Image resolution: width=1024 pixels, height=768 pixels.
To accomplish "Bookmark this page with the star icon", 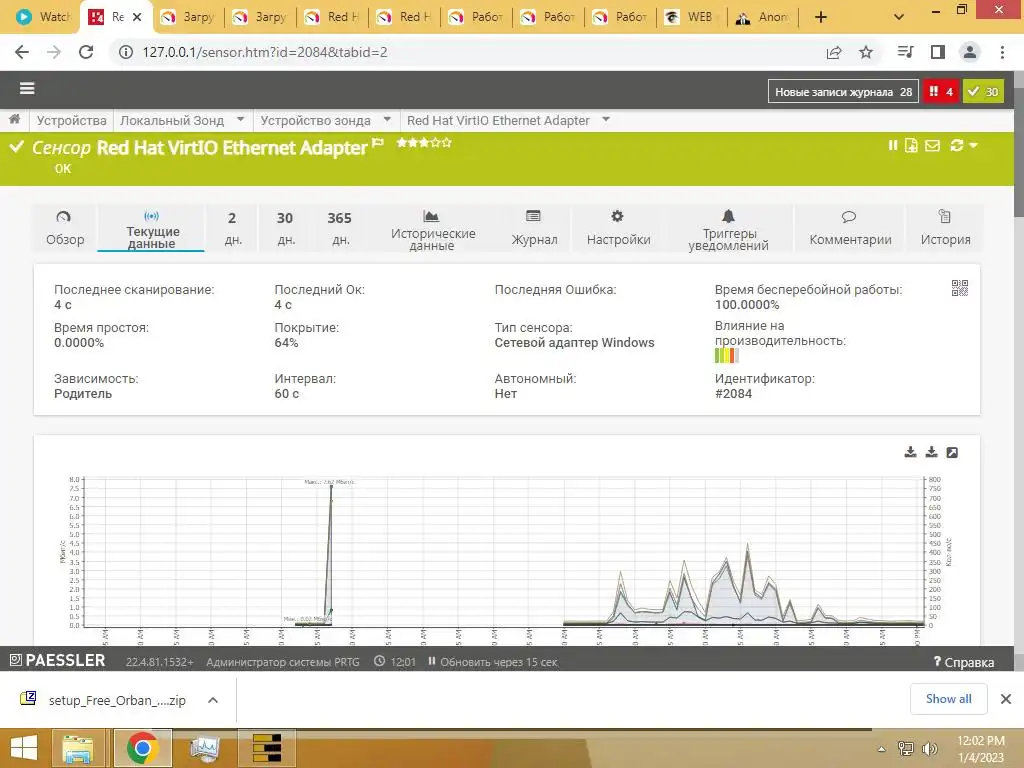I will 866,52.
